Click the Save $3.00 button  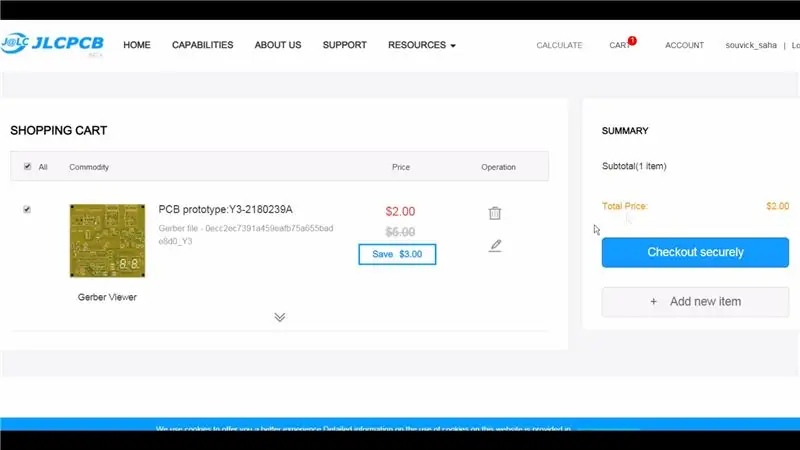click(x=397, y=254)
